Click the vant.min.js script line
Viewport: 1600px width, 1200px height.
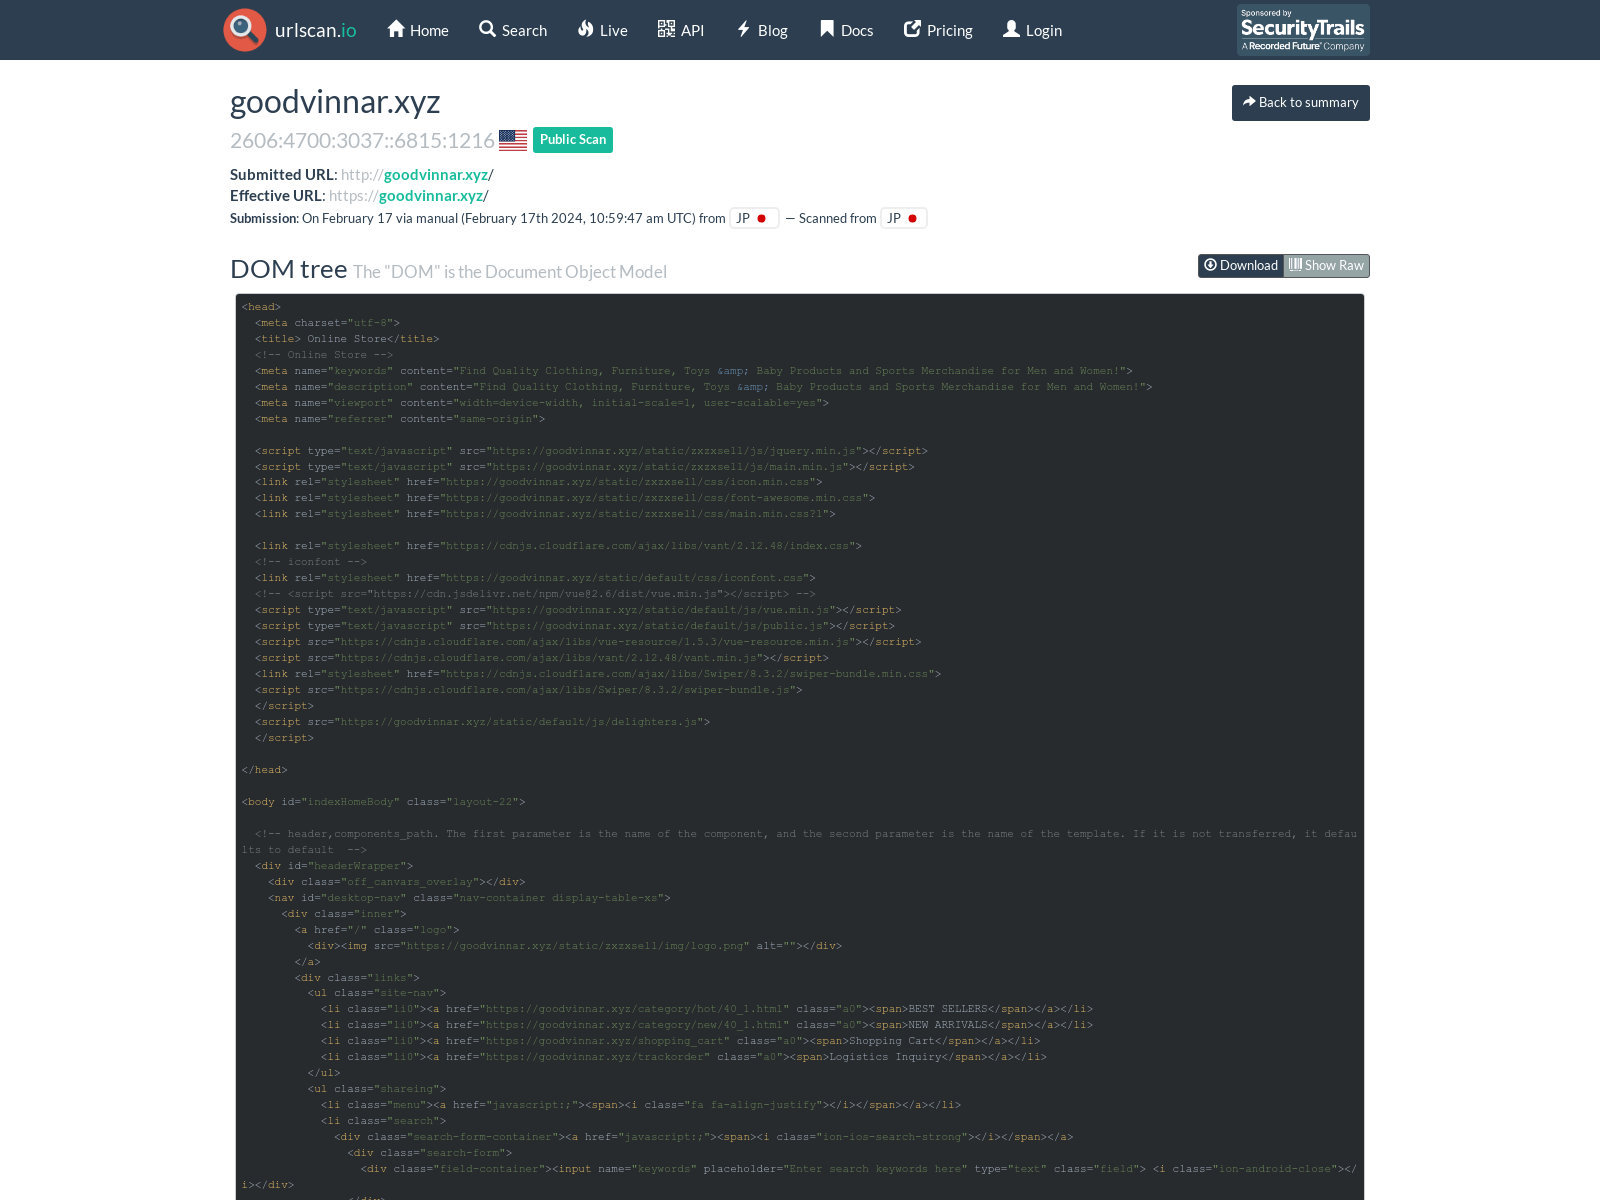(x=542, y=658)
